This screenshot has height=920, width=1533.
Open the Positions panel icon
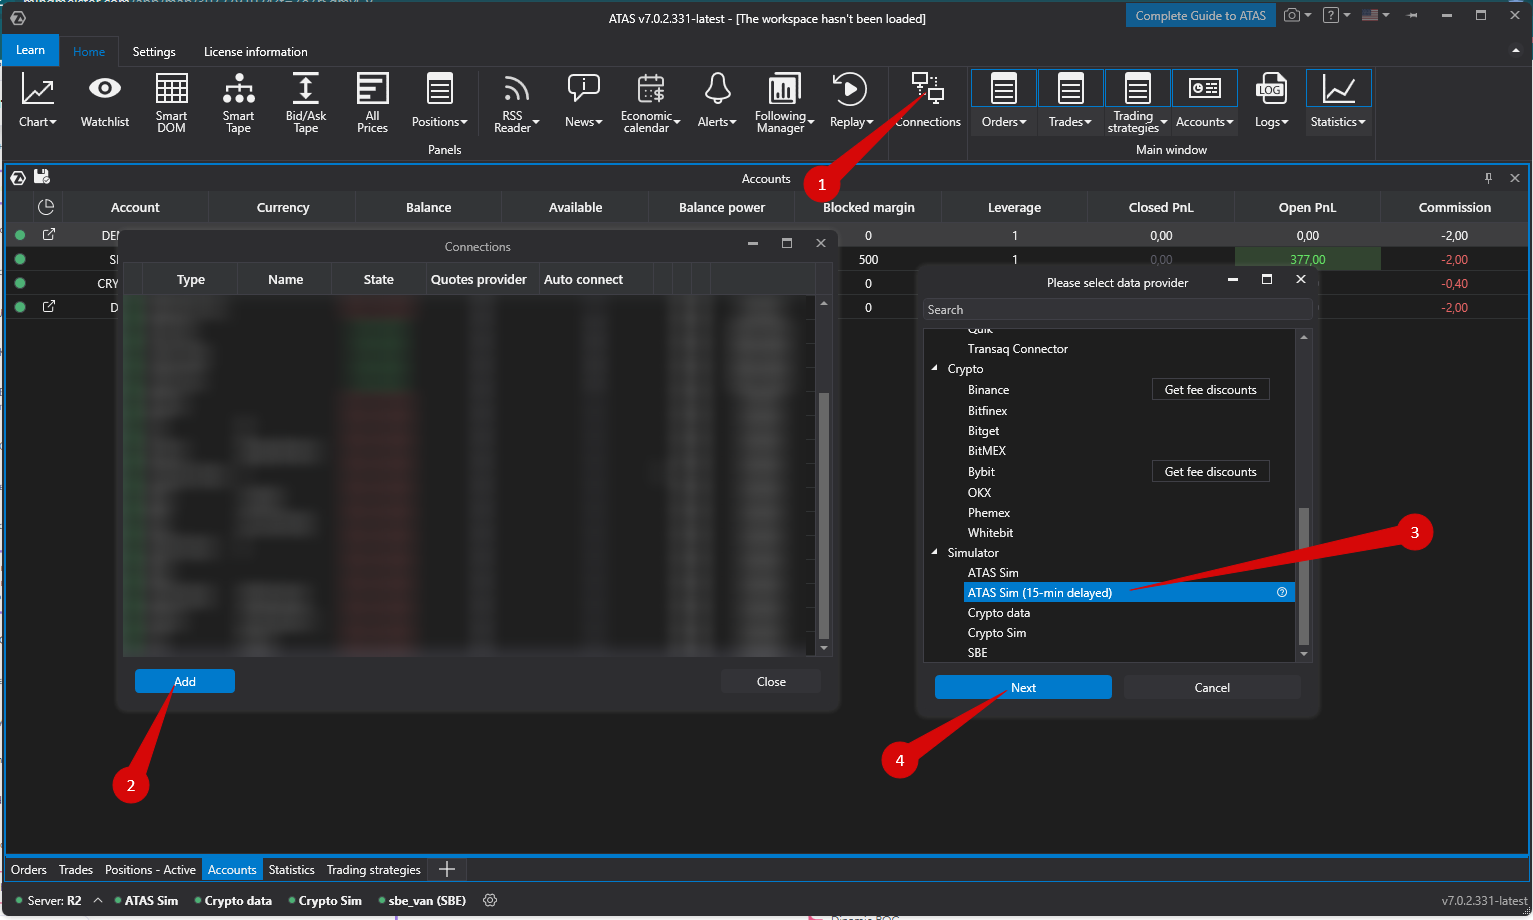click(x=439, y=89)
